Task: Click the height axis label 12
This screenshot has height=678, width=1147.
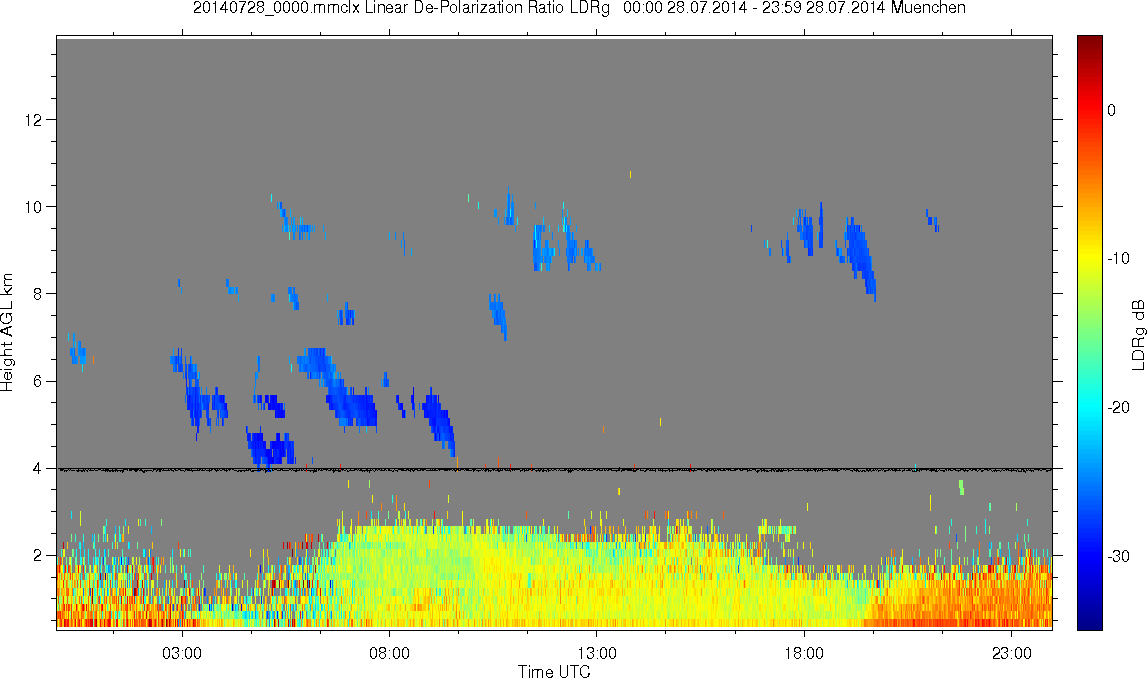Action: 33,120
